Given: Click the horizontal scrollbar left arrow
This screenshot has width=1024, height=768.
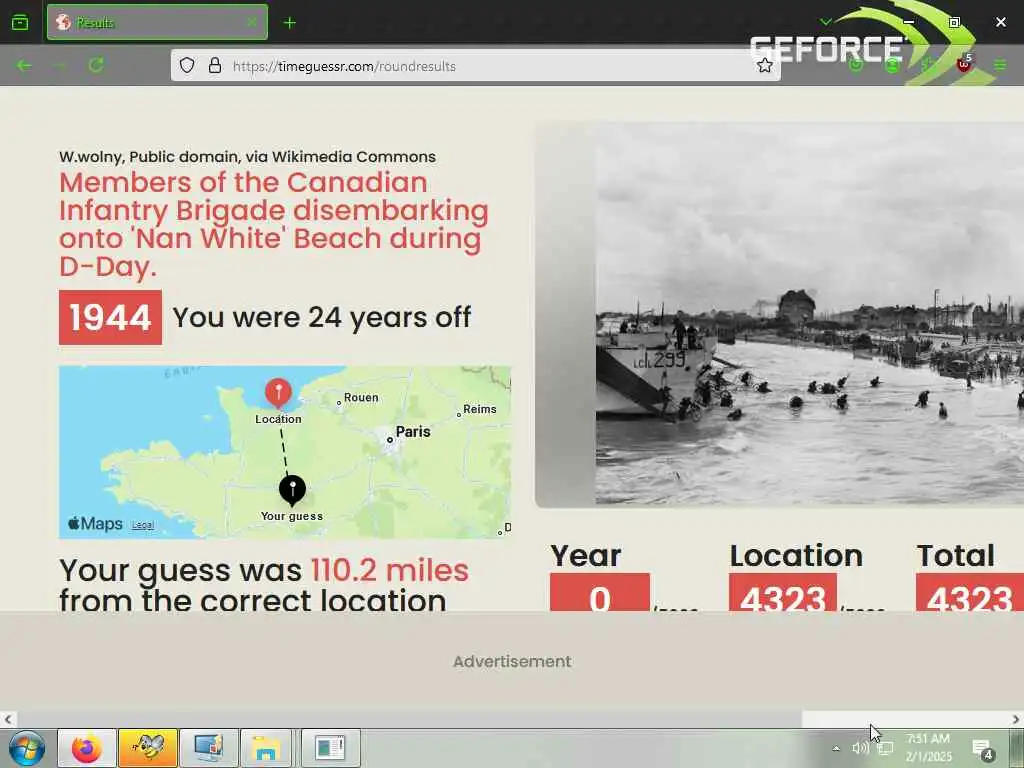Looking at the screenshot, I should [8, 719].
